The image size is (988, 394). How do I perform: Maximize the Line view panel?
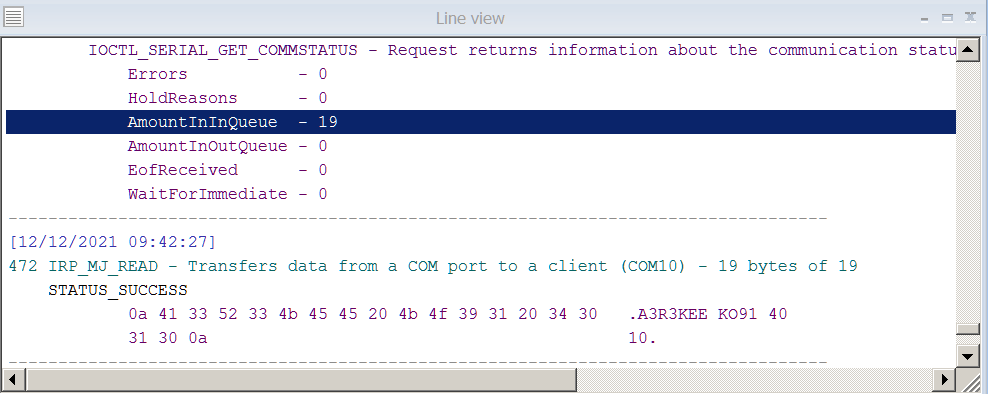point(947,18)
